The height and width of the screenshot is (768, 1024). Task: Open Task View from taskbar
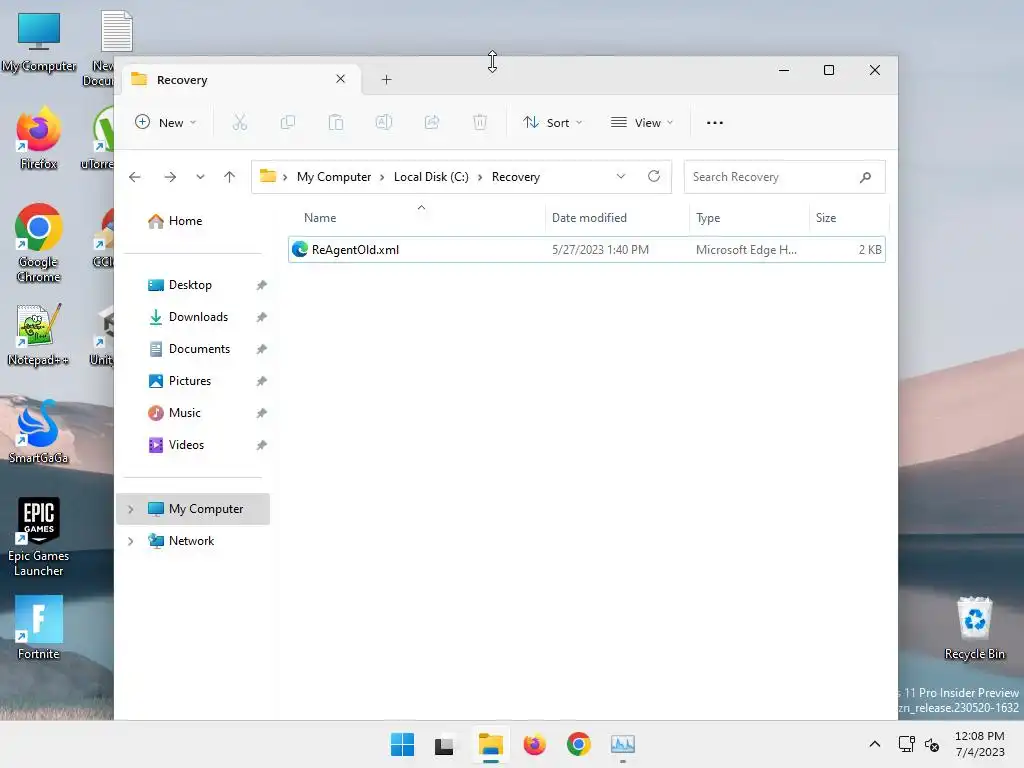point(444,744)
